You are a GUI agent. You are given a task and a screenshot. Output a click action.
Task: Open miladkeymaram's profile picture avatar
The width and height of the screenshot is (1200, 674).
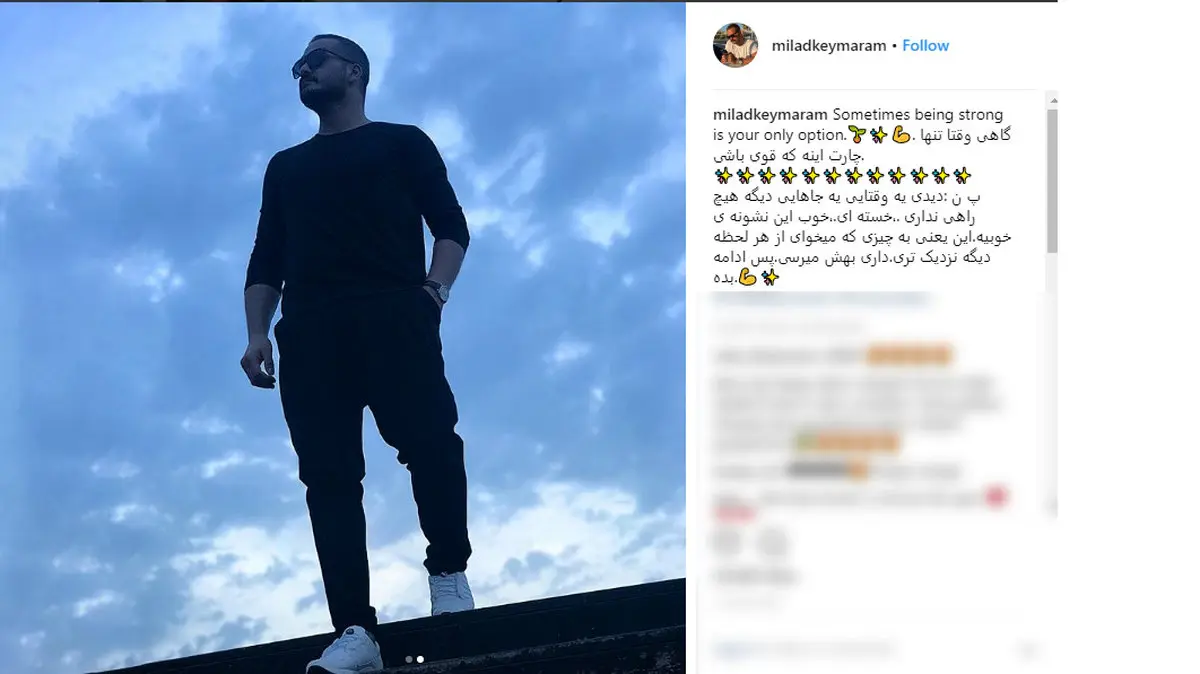coord(735,46)
